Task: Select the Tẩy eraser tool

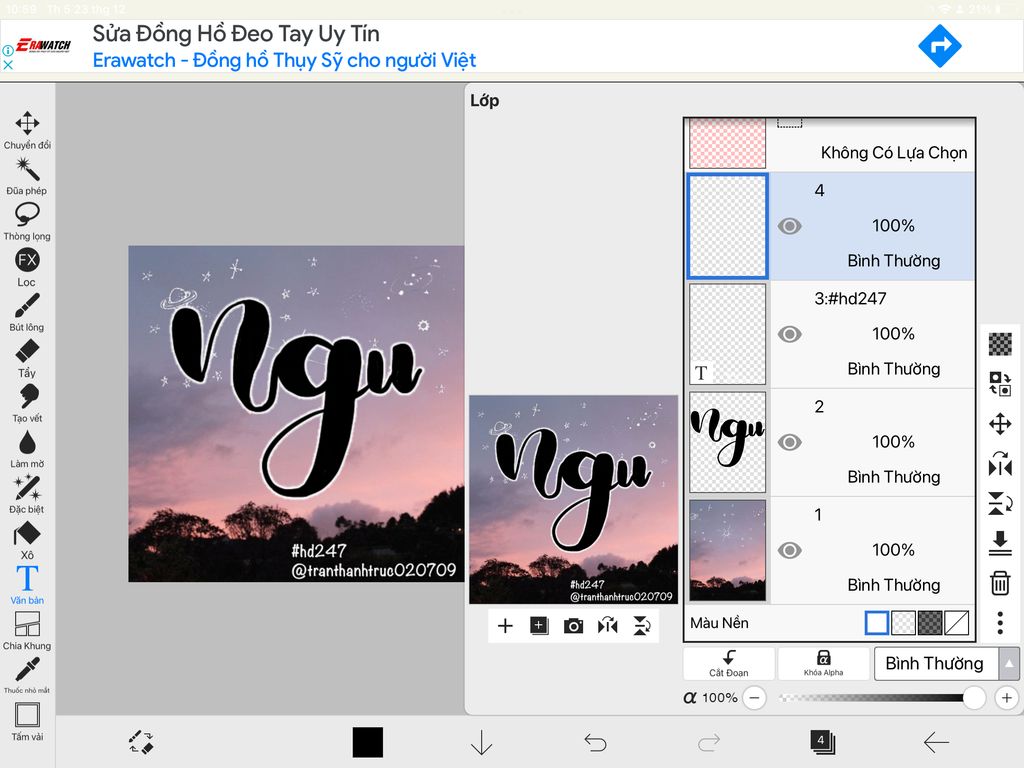Action: [27, 358]
